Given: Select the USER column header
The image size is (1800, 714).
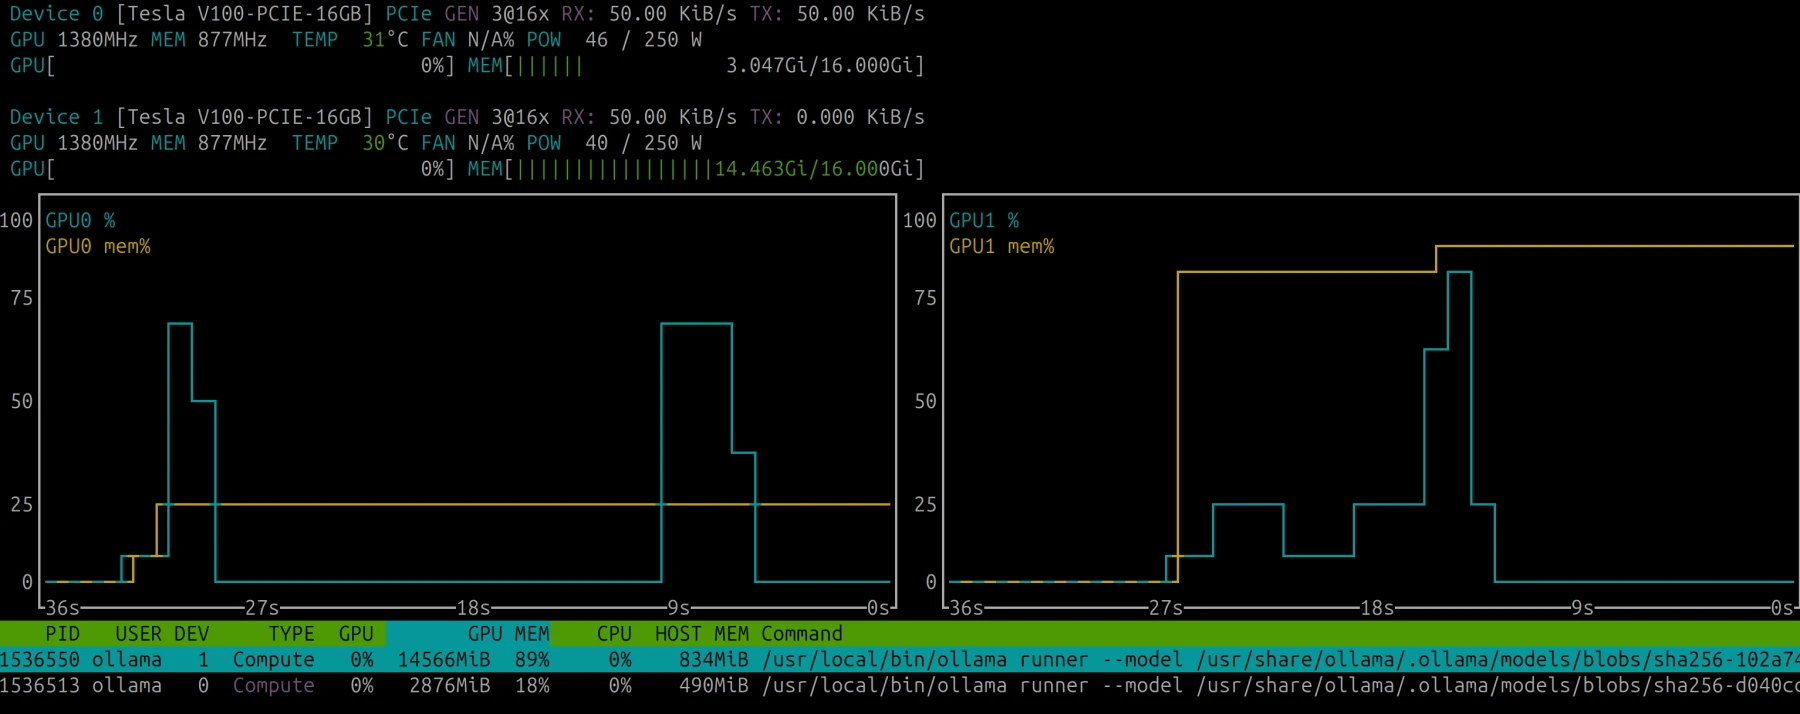Looking at the screenshot, I should (138, 634).
